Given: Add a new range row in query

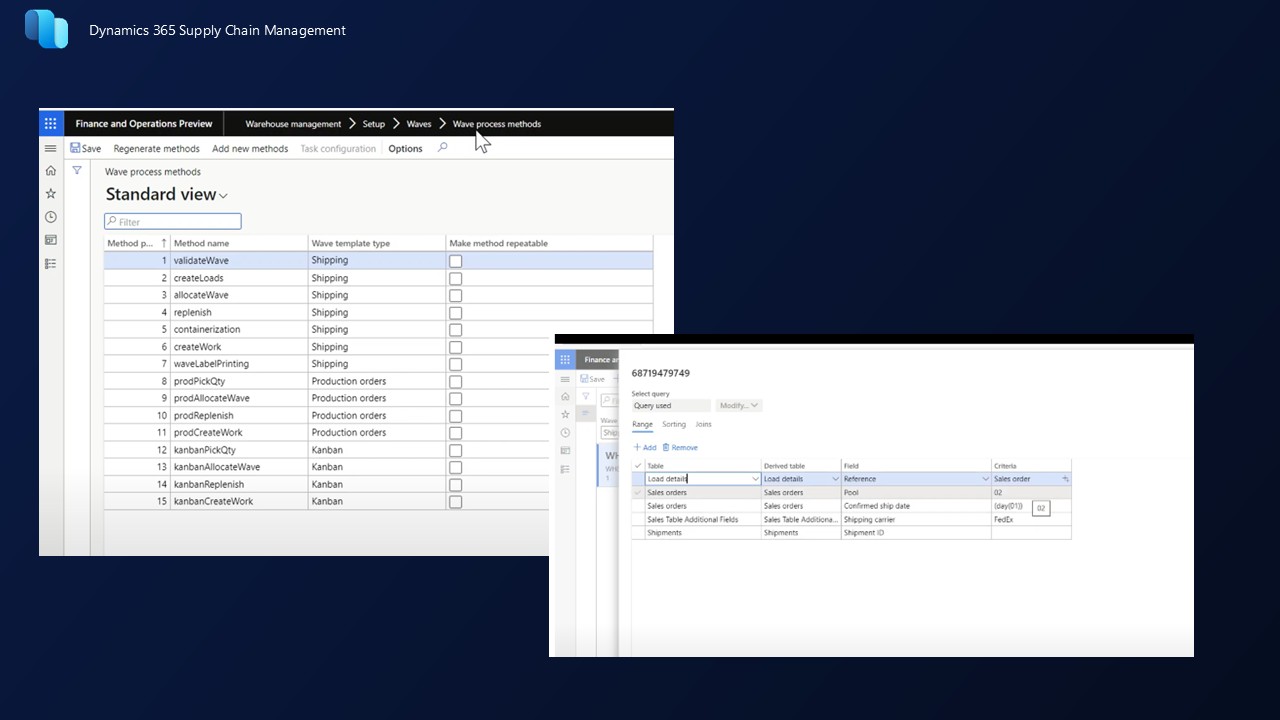Looking at the screenshot, I should 645,448.
